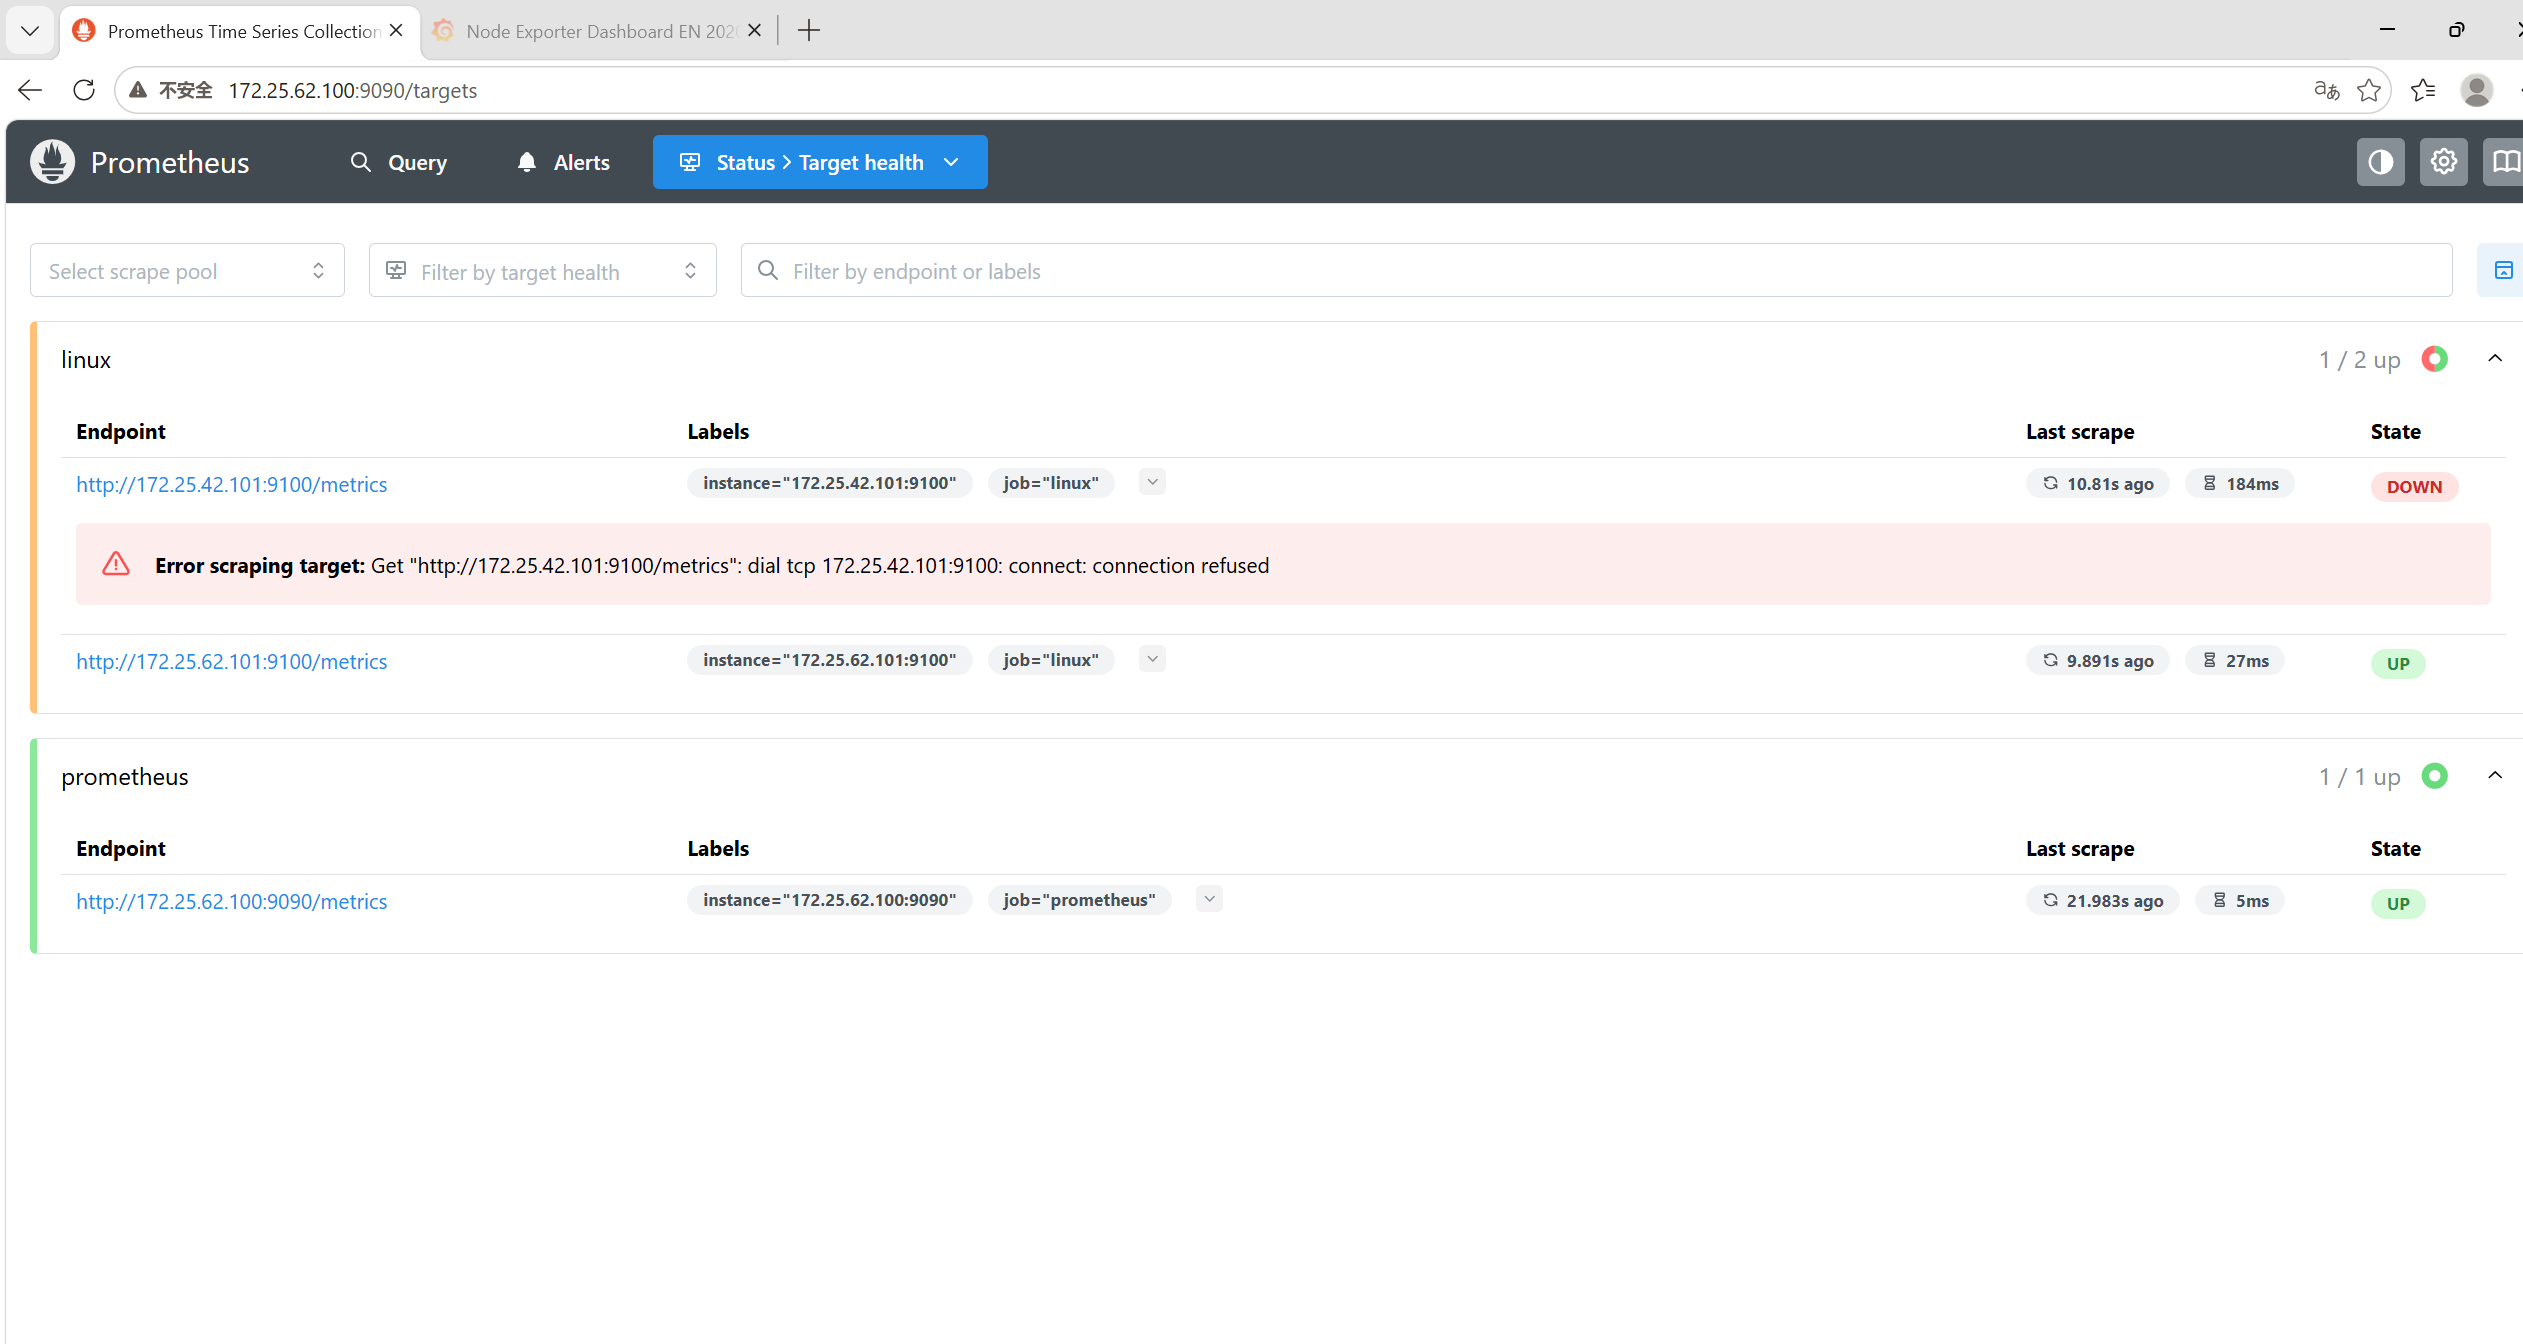Open the browser favorites list icon
2523x1344 pixels.
pos(2423,91)
